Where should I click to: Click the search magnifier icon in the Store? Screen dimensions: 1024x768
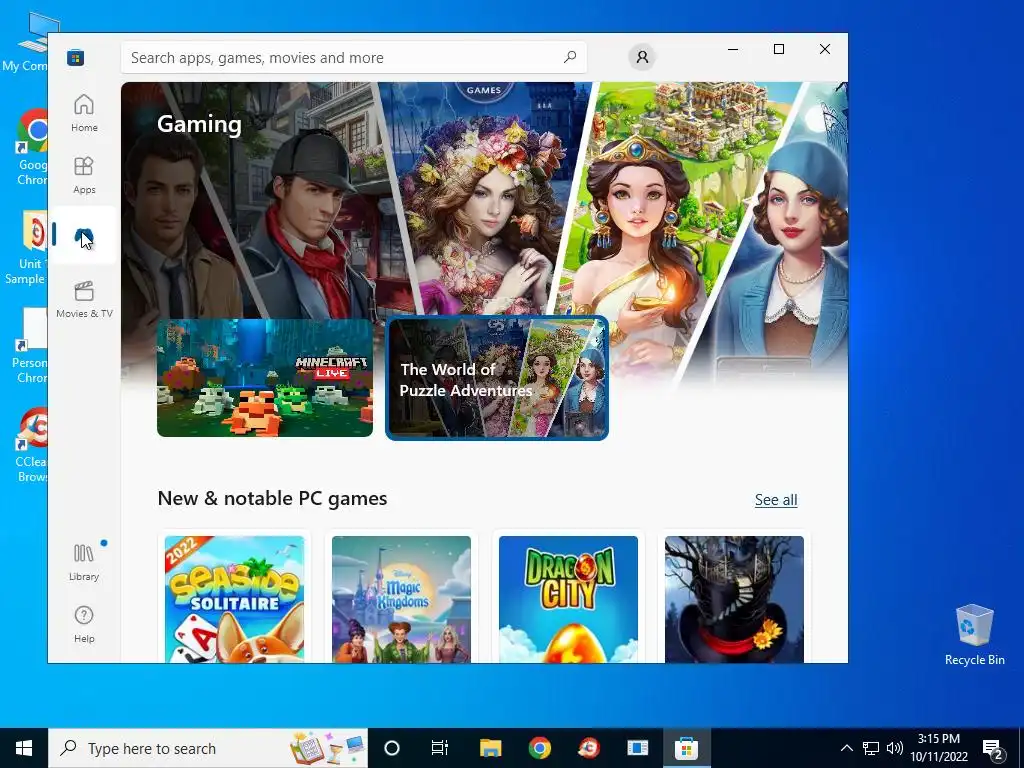coord(570,57)
